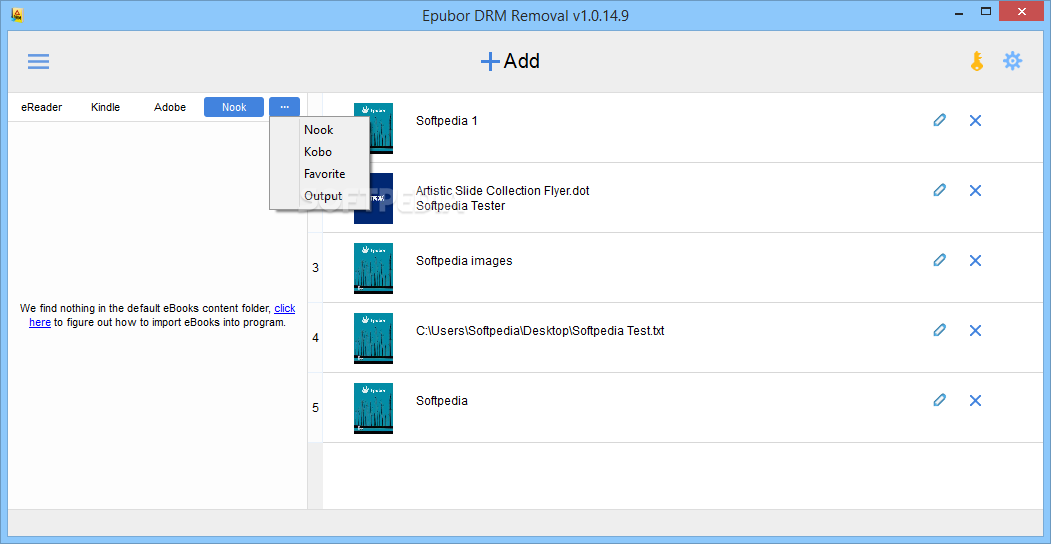Remove the Softpedia Test.txt entry
Screen dimensions: 1051x544
(x=975, y=330)
